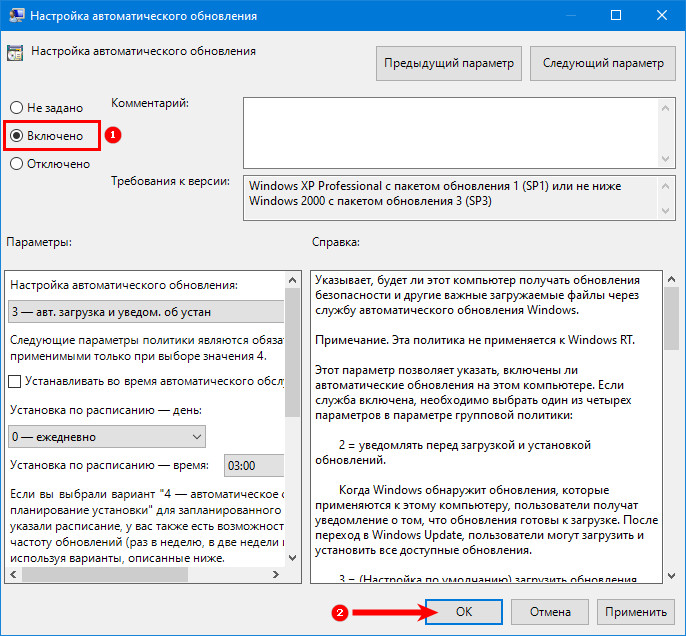The height and width of the screenshot is (636, 686).
Task: Click inside the 'Комментарий' text box
Action: (451, 133)
